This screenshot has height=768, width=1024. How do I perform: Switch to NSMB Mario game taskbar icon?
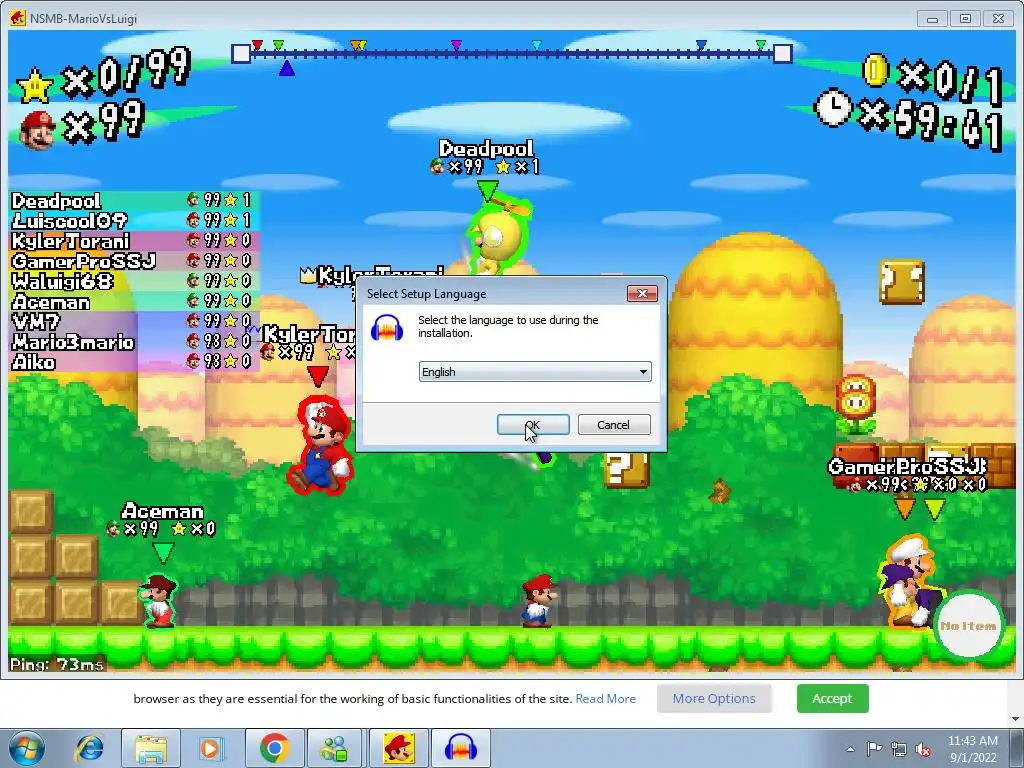point(398,748)
